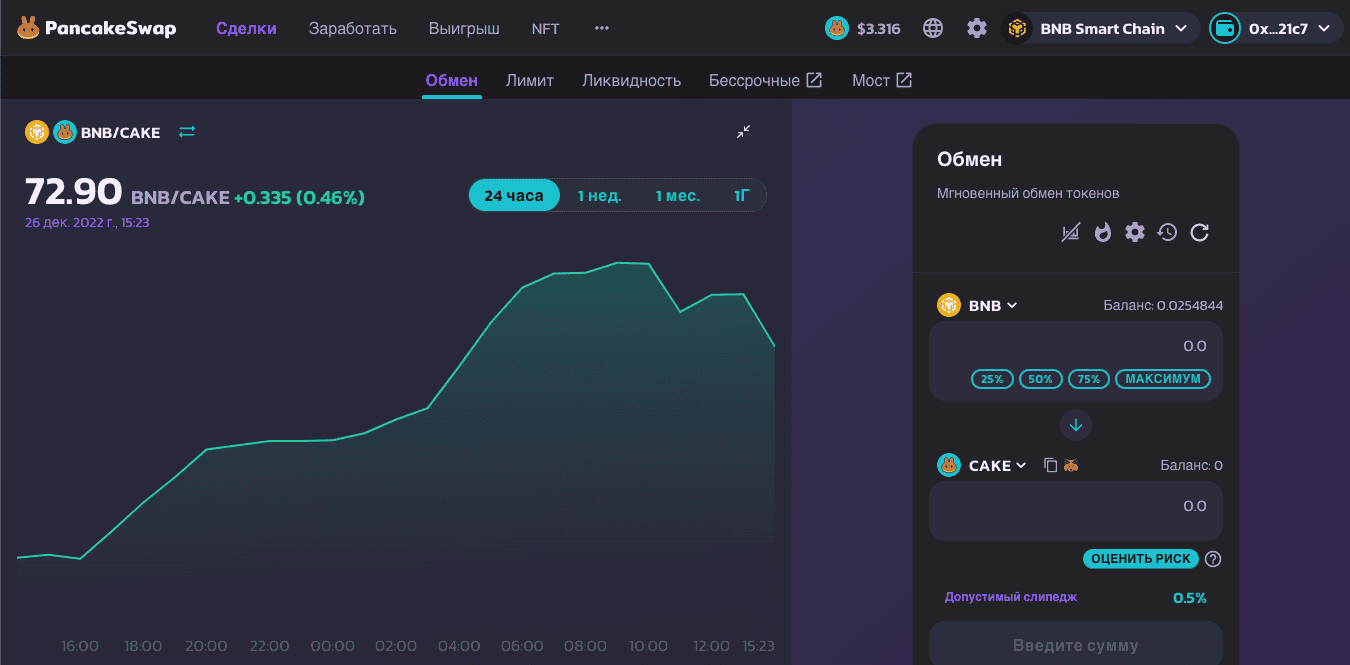Switch BNB/CAKE chart pair direction arrows
1350x665 pixels.
tap(187, 131)
